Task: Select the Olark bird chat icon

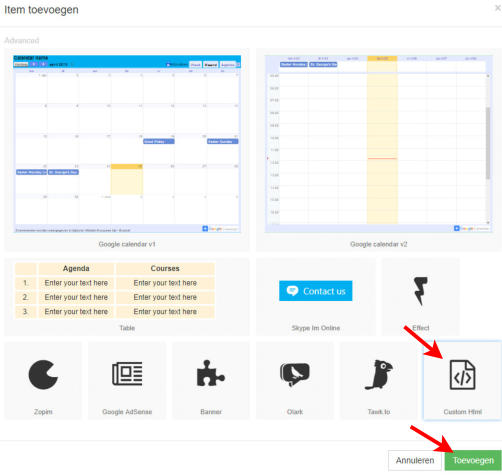Action: pyautogui.click(x=295, y=374)
